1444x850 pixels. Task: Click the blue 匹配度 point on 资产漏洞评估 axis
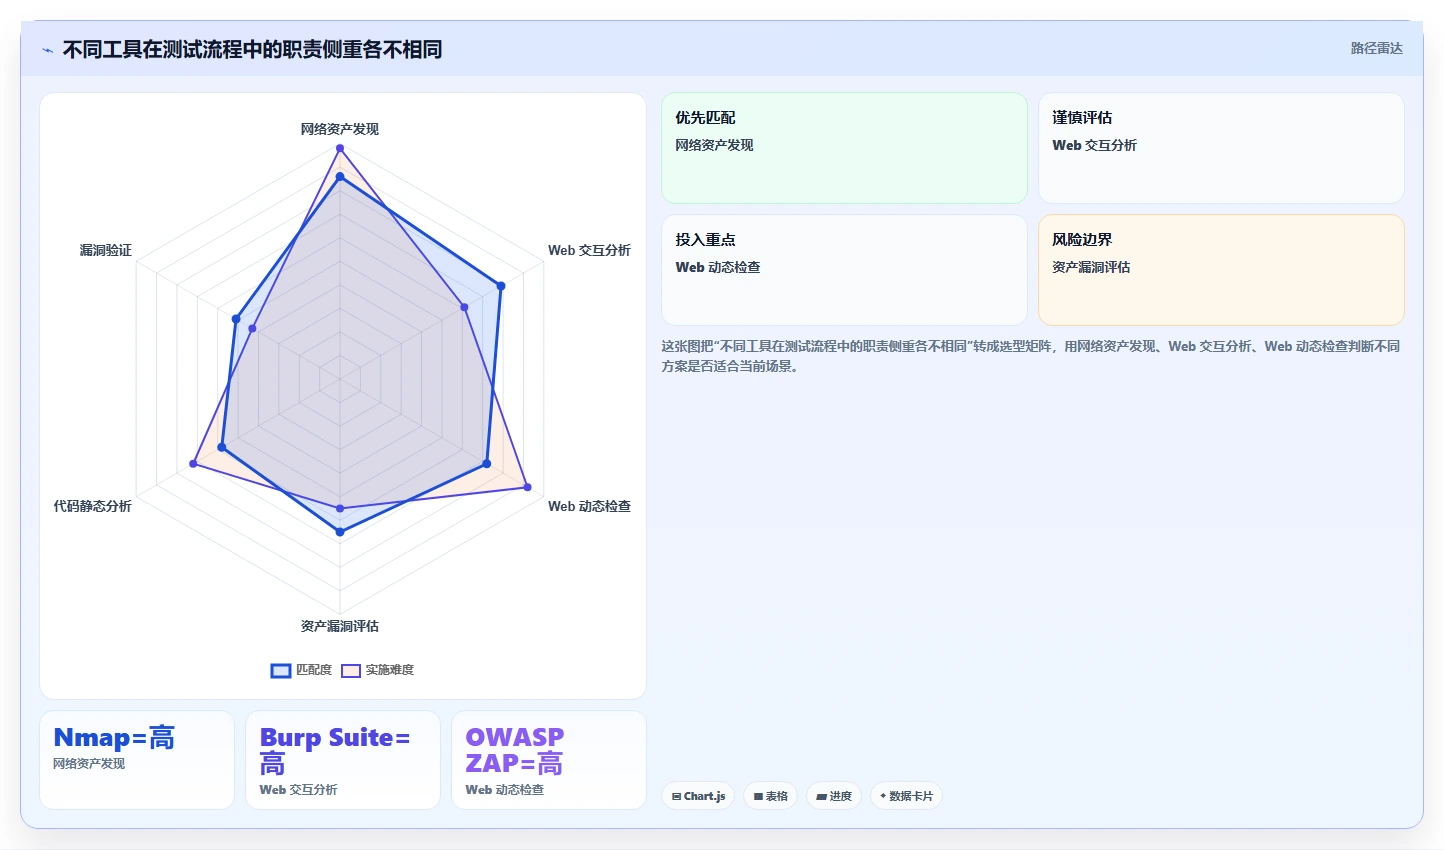pos(340,532)
